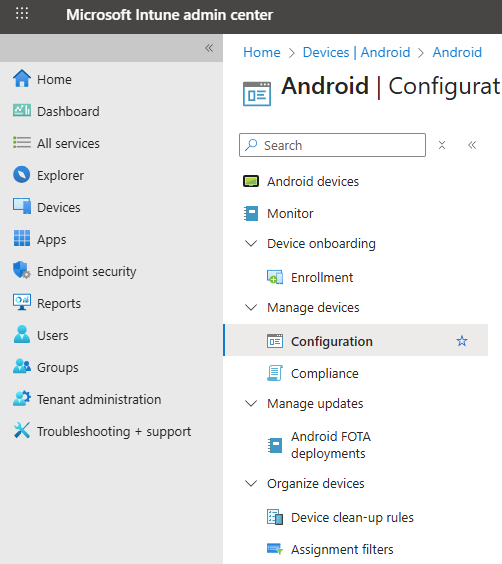
Task: Open Tenant administration in the sidebar
Action: [x=99, y=400]
